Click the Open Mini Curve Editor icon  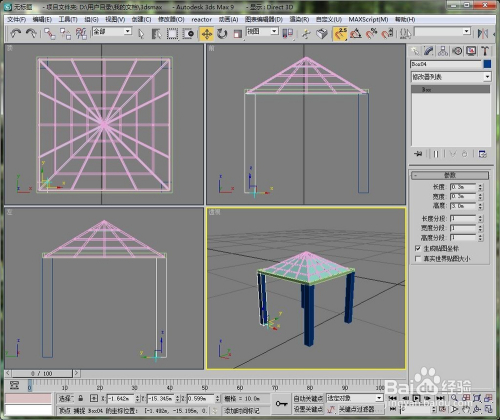14,385
